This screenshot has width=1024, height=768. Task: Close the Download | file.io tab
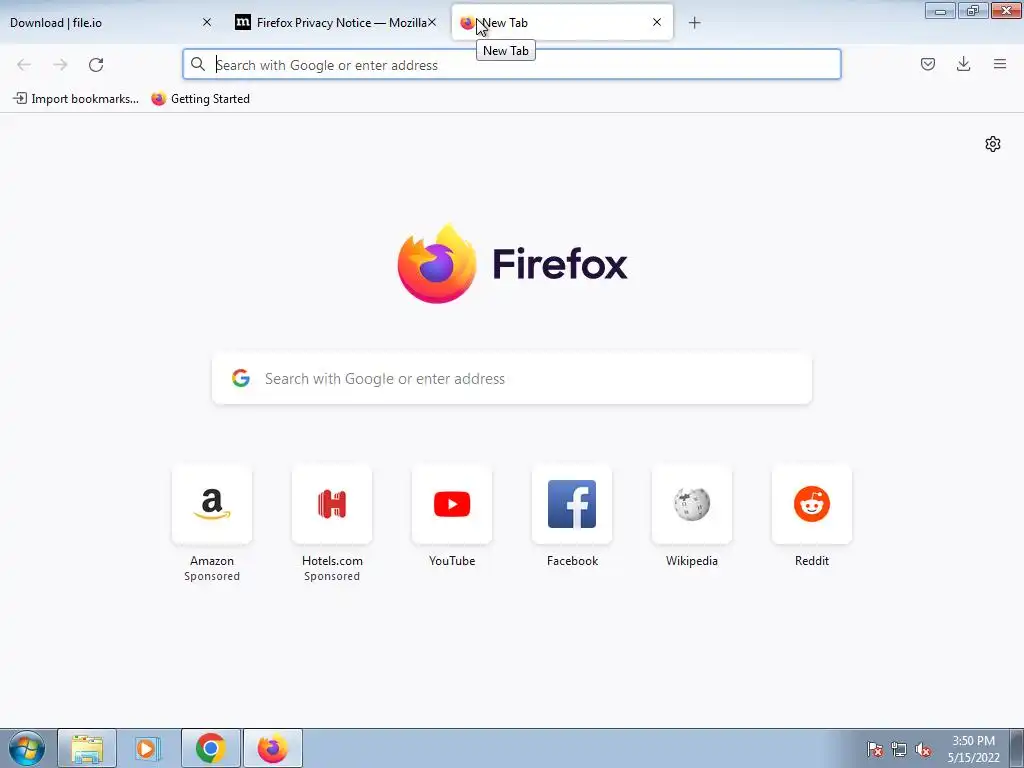click(207, 22)
